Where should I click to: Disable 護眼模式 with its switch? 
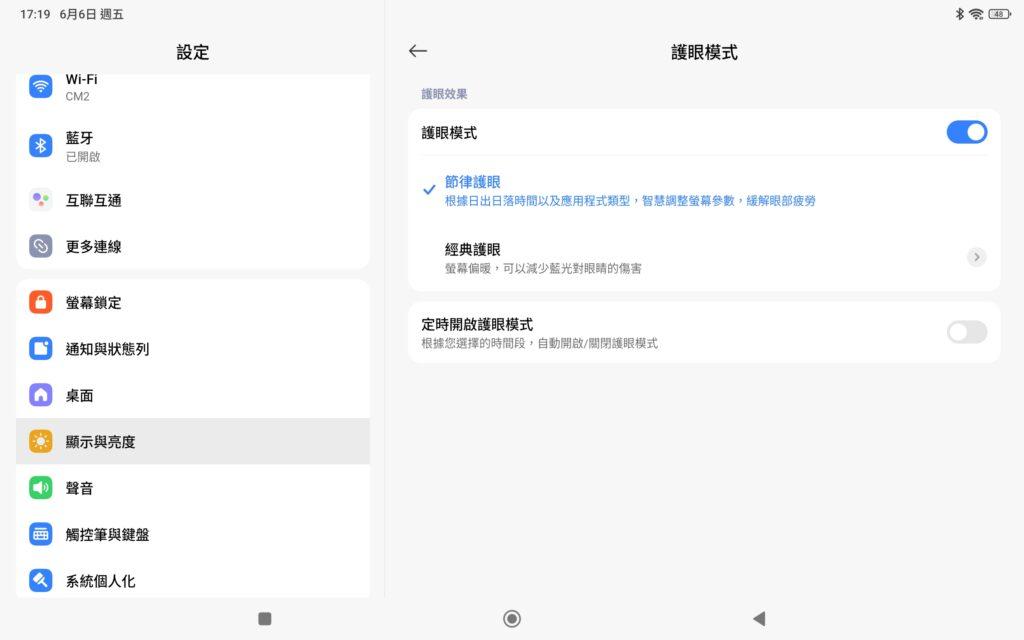point(966,131)
